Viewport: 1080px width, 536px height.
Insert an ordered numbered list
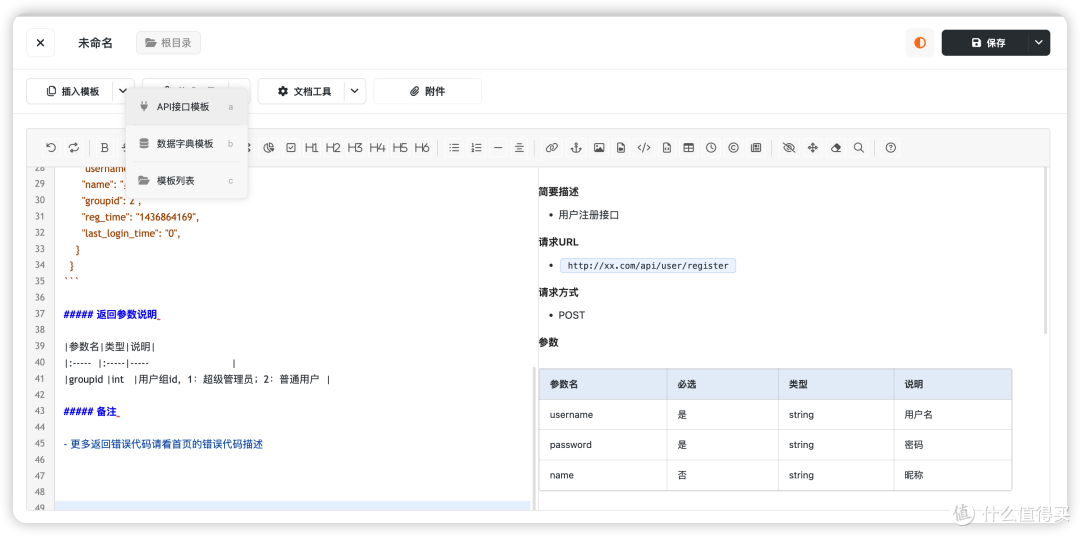pyautogui.click(x=476, y=147)
